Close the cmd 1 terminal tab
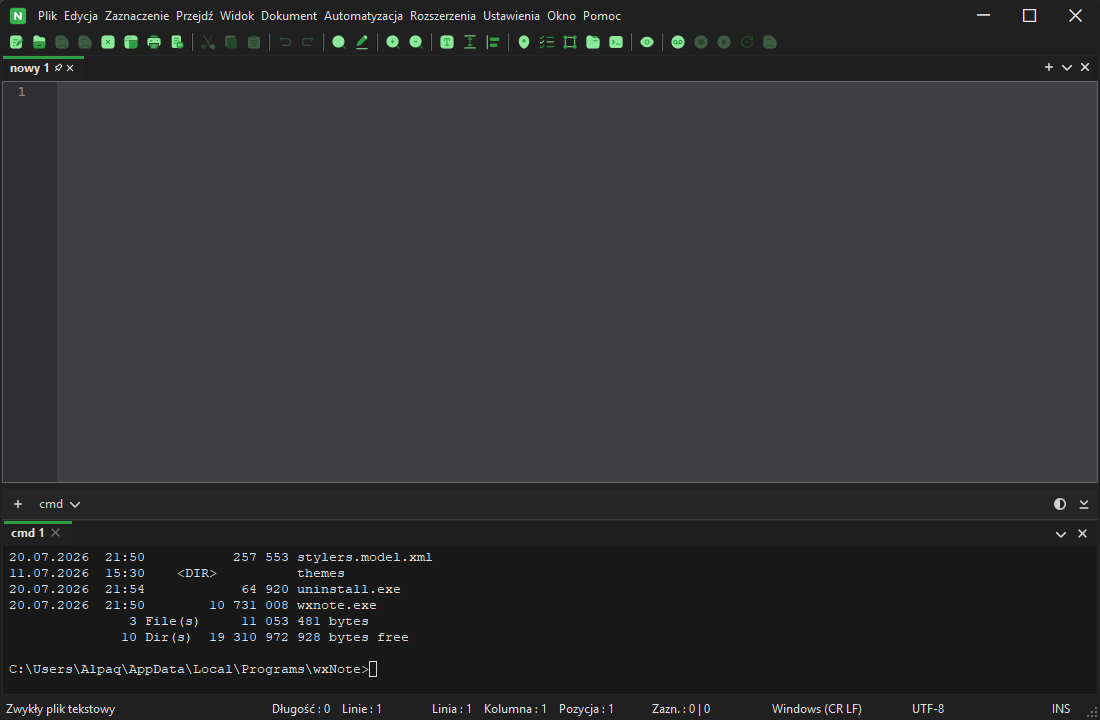1100x720 pixels. 55,533
